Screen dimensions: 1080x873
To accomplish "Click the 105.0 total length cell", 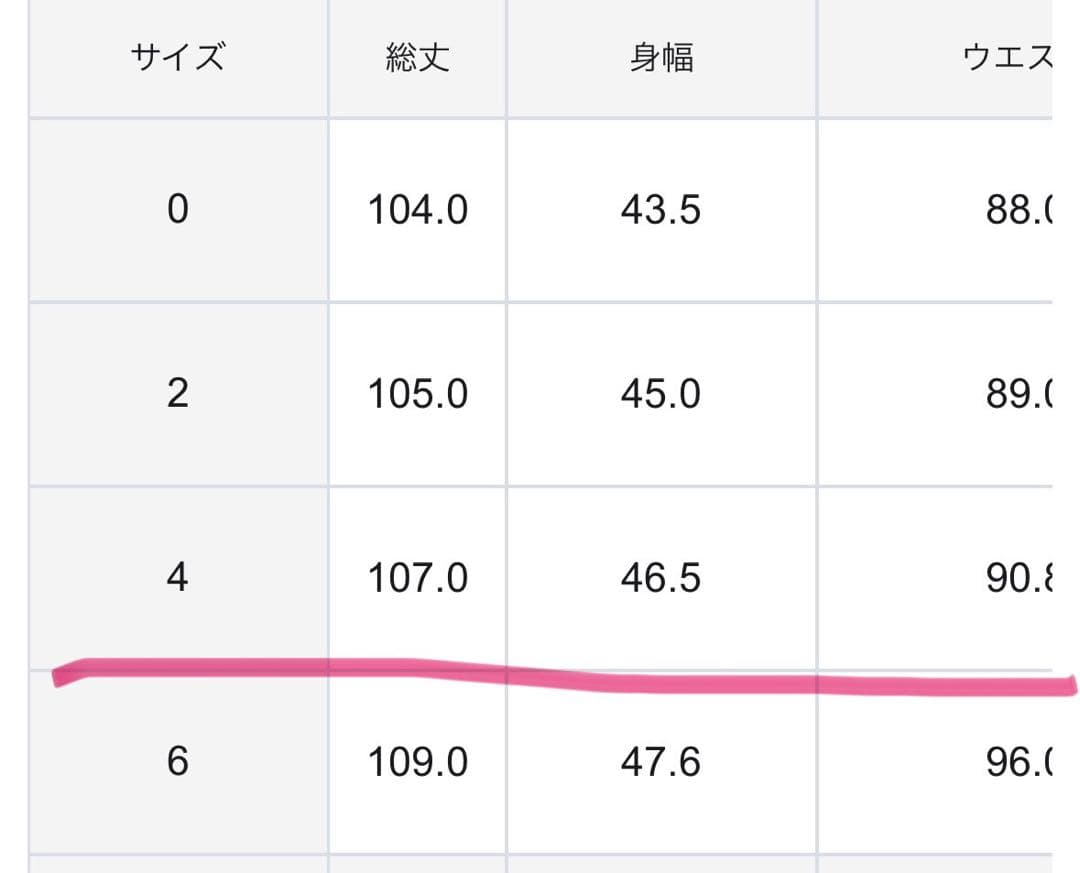I will [x=417, y=394].
